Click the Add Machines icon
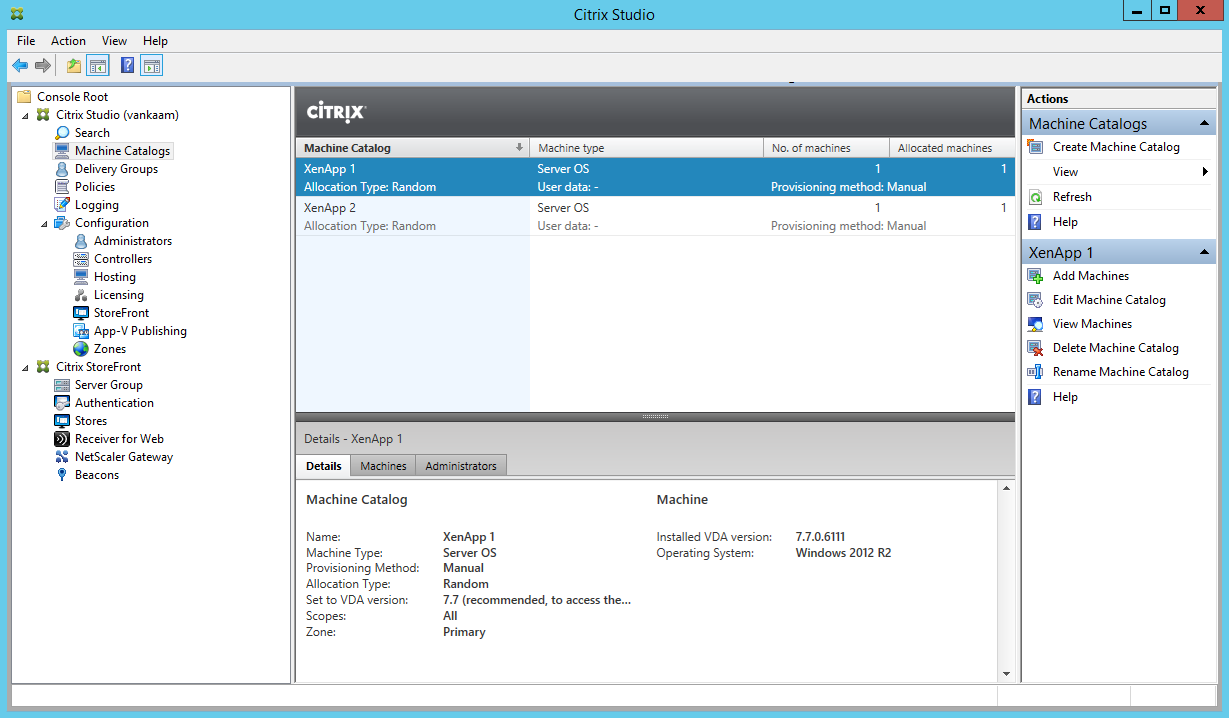The height and width of the screenshot is (718, 1229). pyautogui.click(x=1035, y=276)
